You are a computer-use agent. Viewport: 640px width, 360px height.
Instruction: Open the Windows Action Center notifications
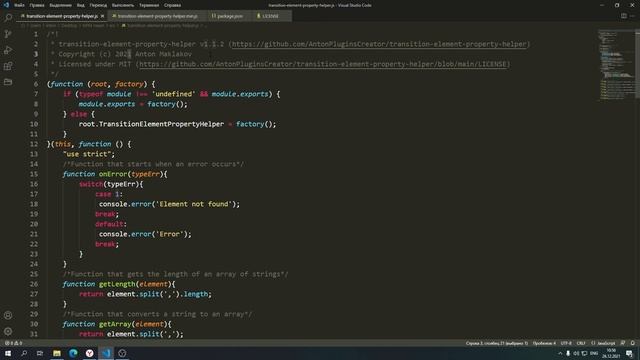[629, 353]
